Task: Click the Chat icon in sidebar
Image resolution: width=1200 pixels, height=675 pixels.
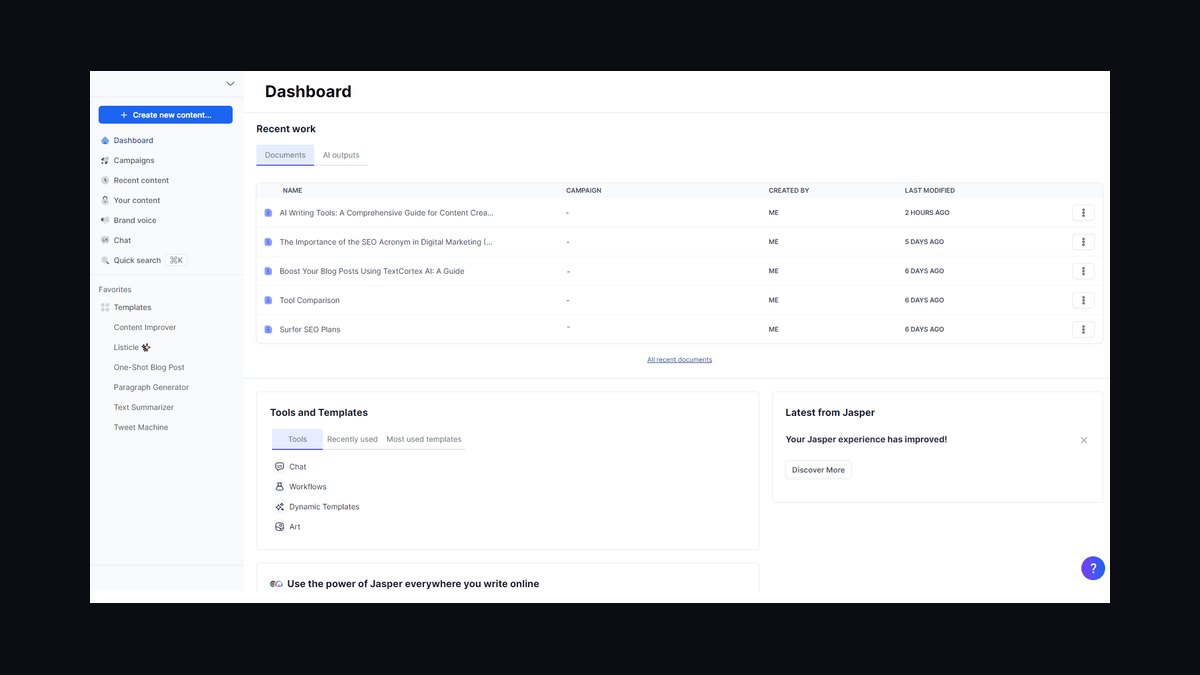Action: (105, 241)
